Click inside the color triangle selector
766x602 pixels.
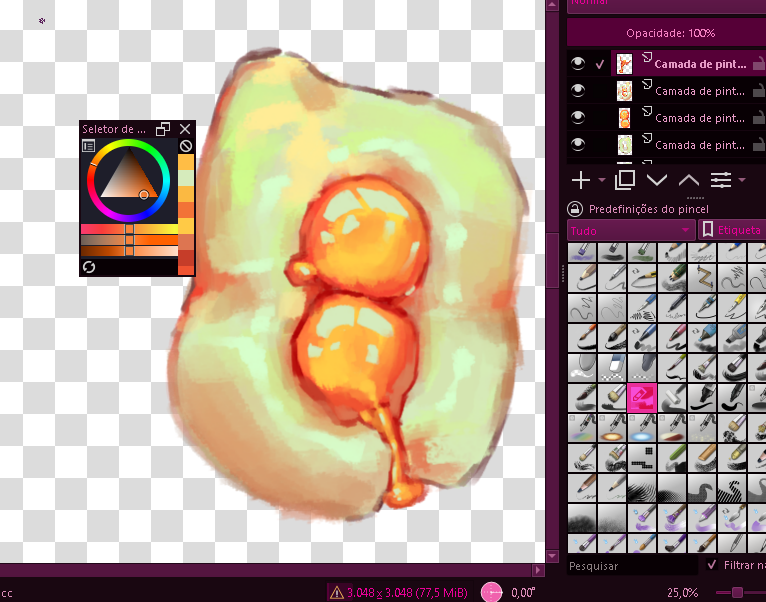point(128,179)
